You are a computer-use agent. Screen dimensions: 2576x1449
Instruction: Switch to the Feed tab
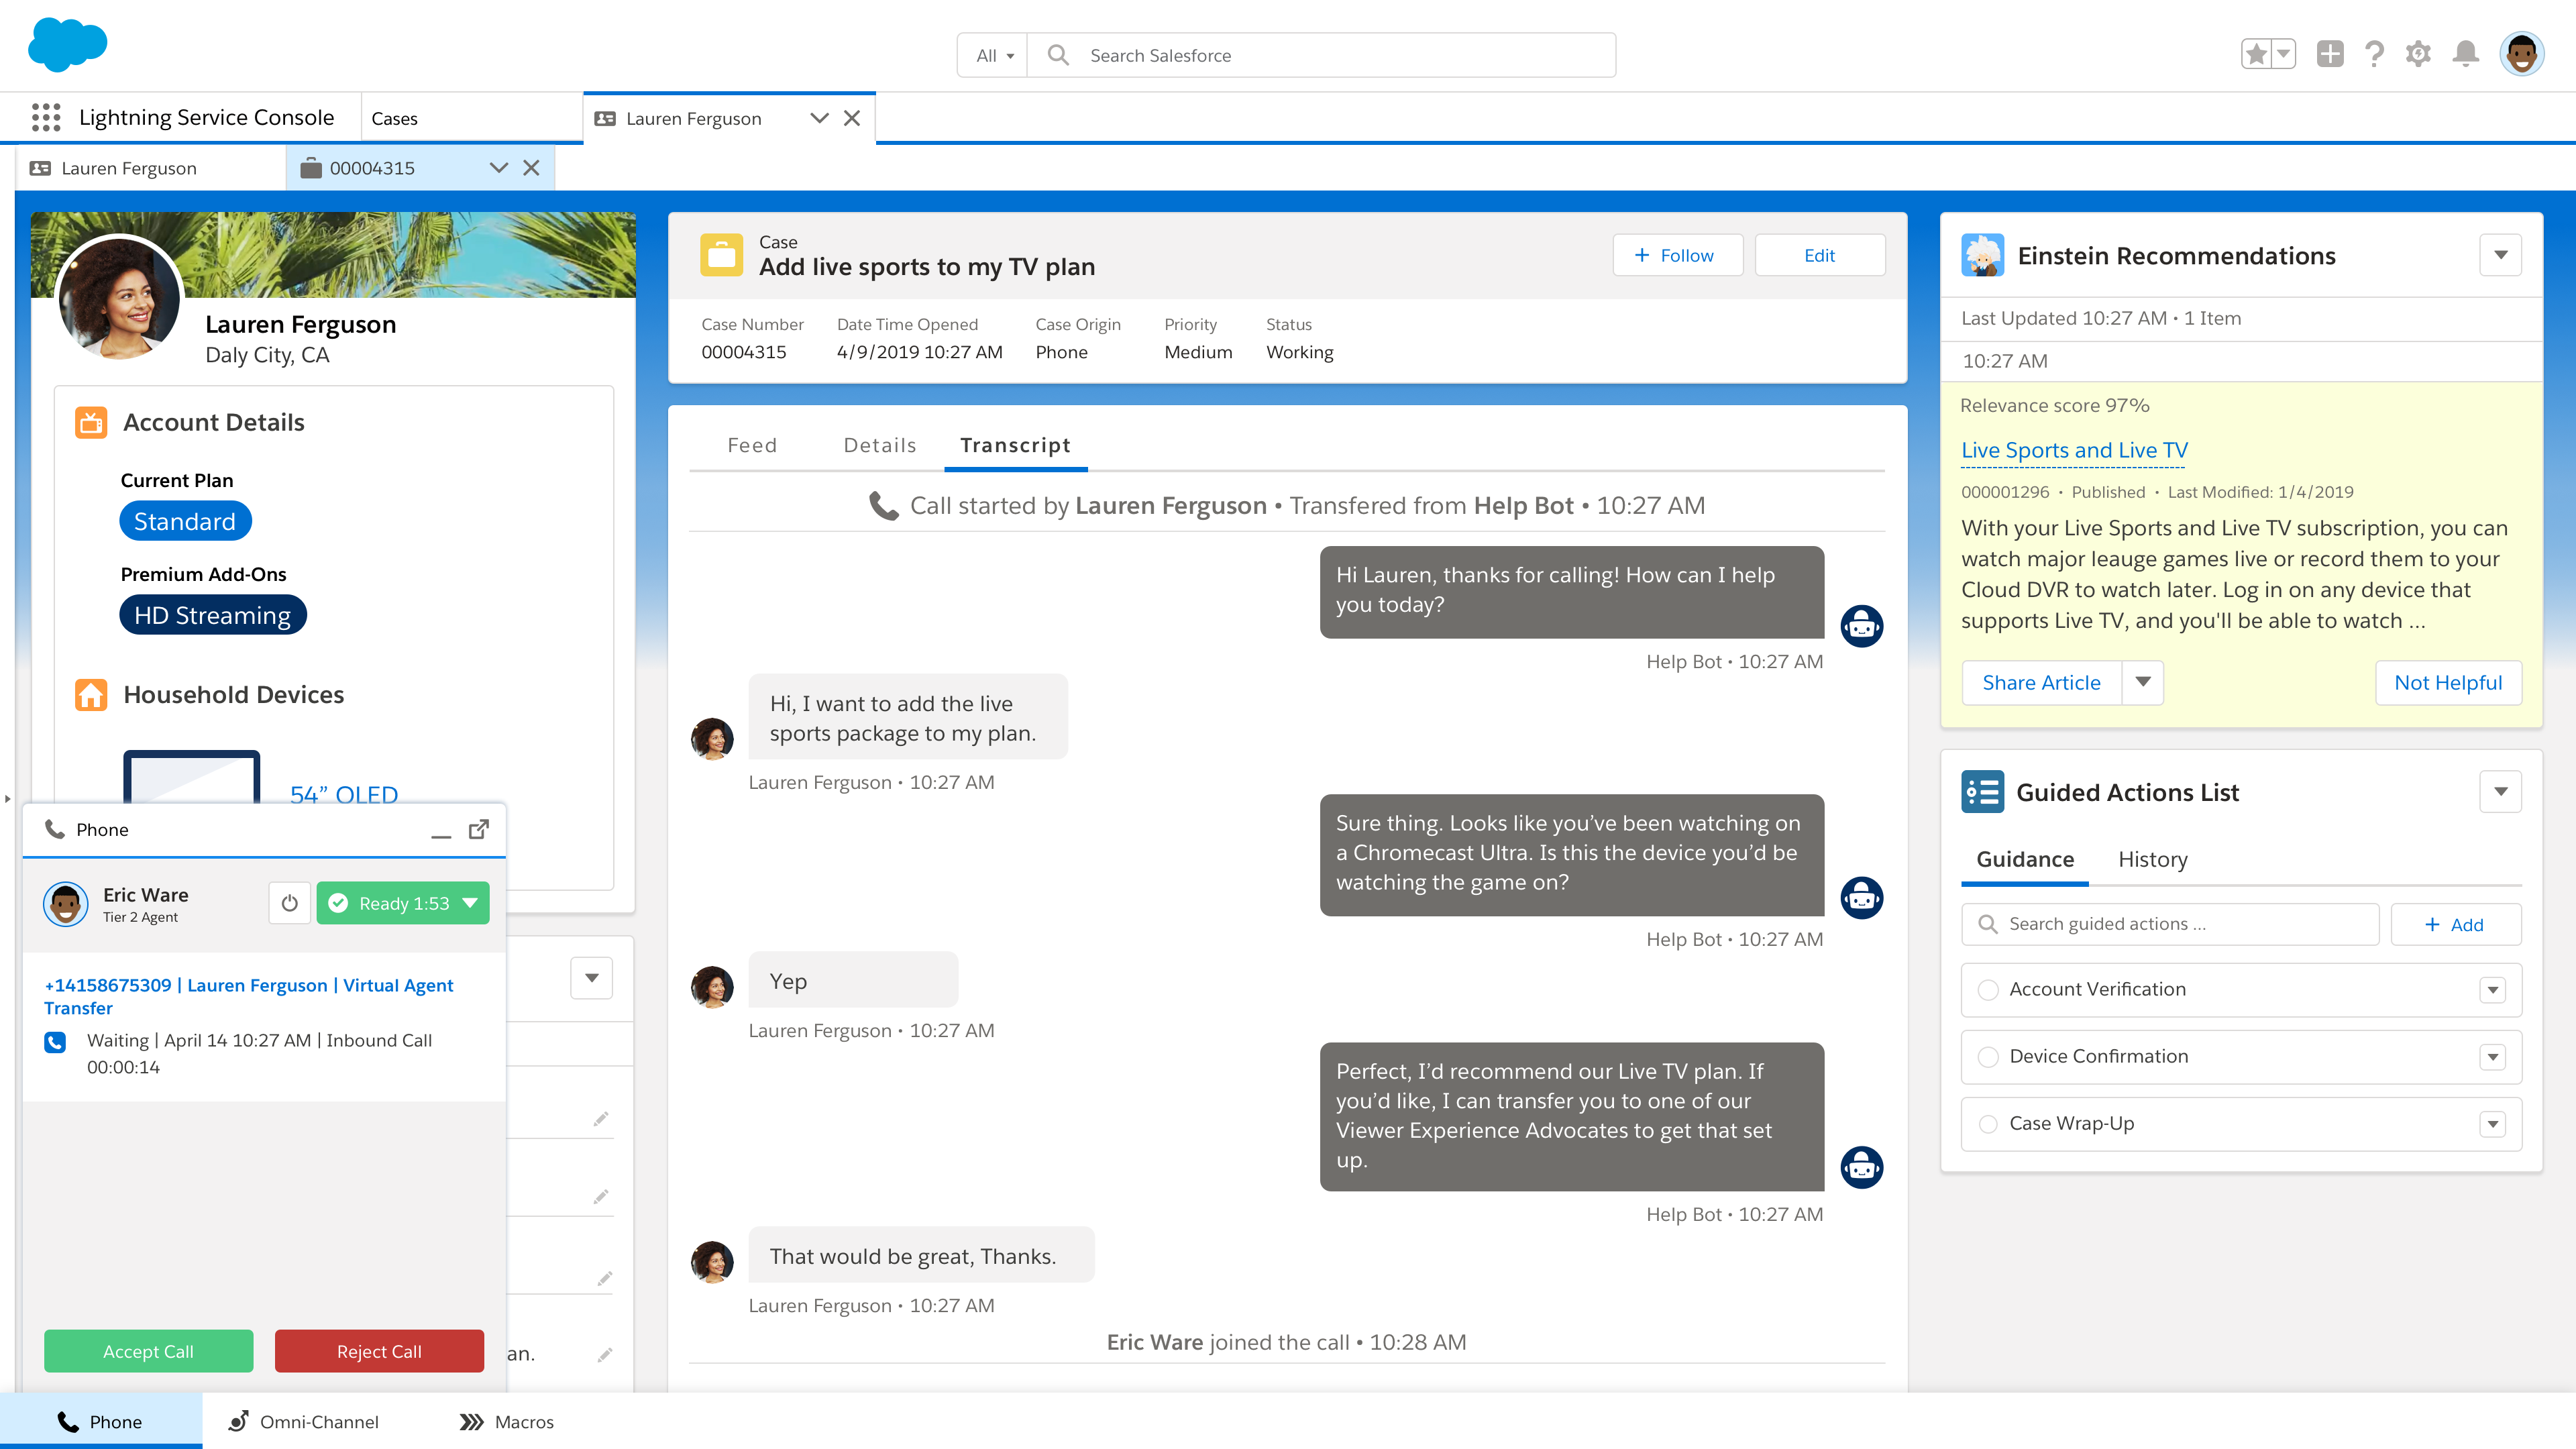(x=752, y=445)
